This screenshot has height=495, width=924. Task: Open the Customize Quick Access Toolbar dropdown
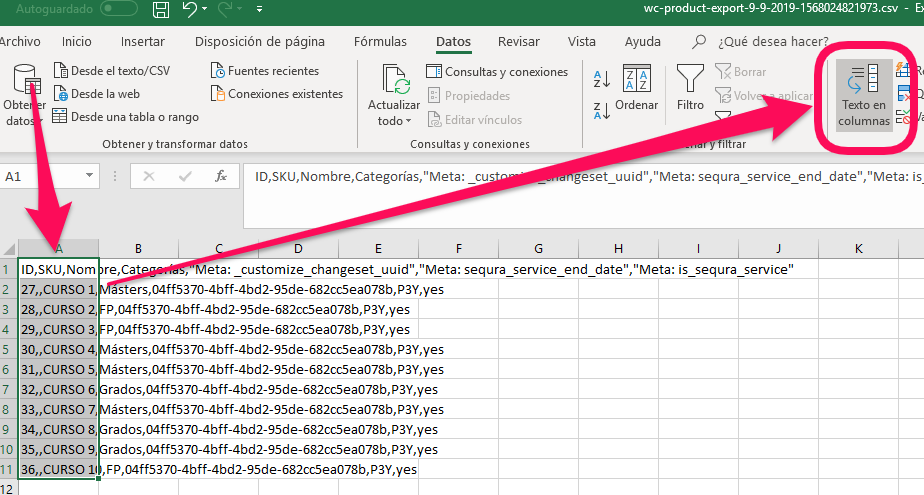click(259, 9)
